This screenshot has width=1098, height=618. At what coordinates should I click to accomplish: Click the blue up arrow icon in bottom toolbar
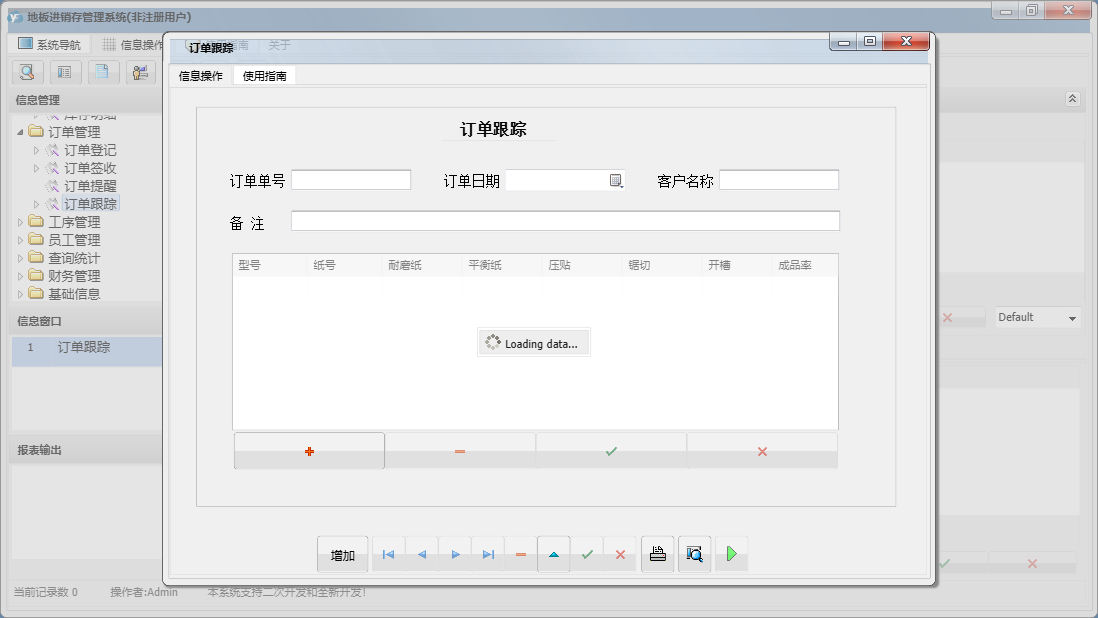[x=554, y=553]
